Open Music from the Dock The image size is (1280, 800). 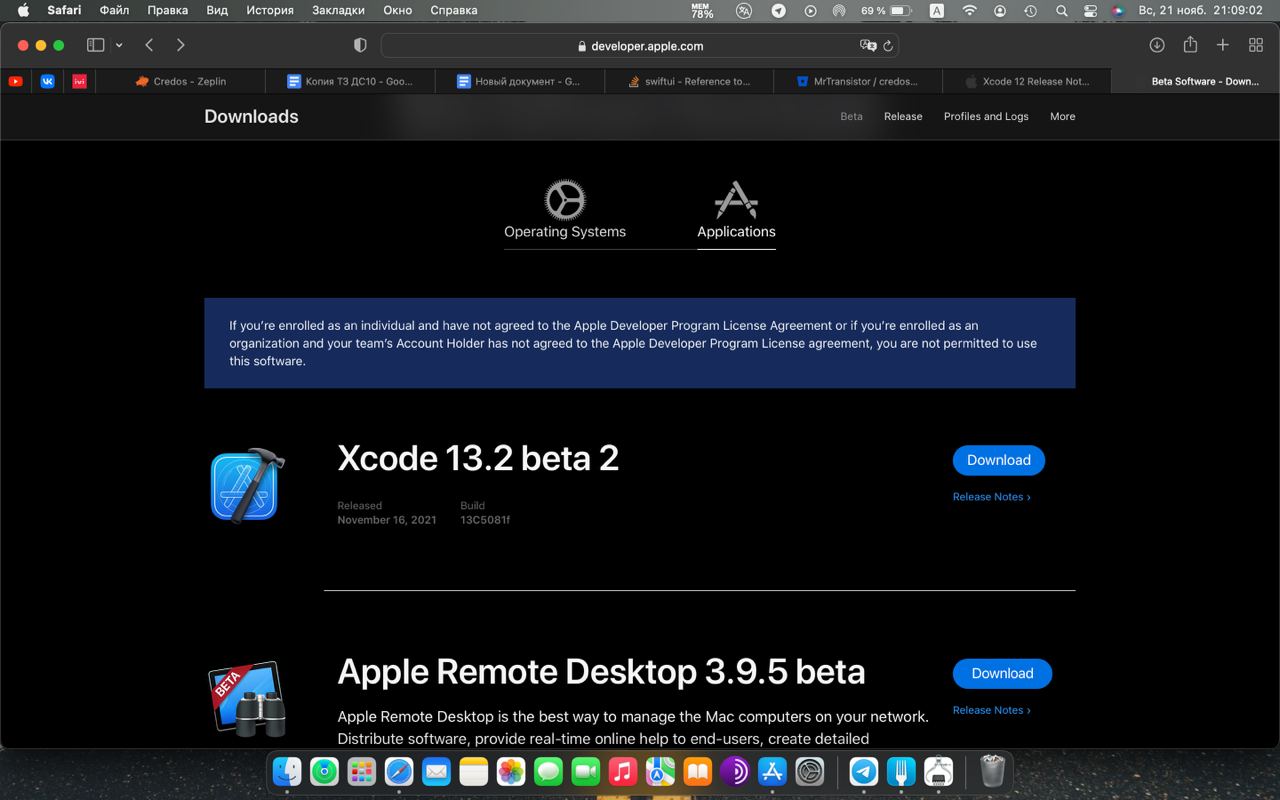point(623,771)
